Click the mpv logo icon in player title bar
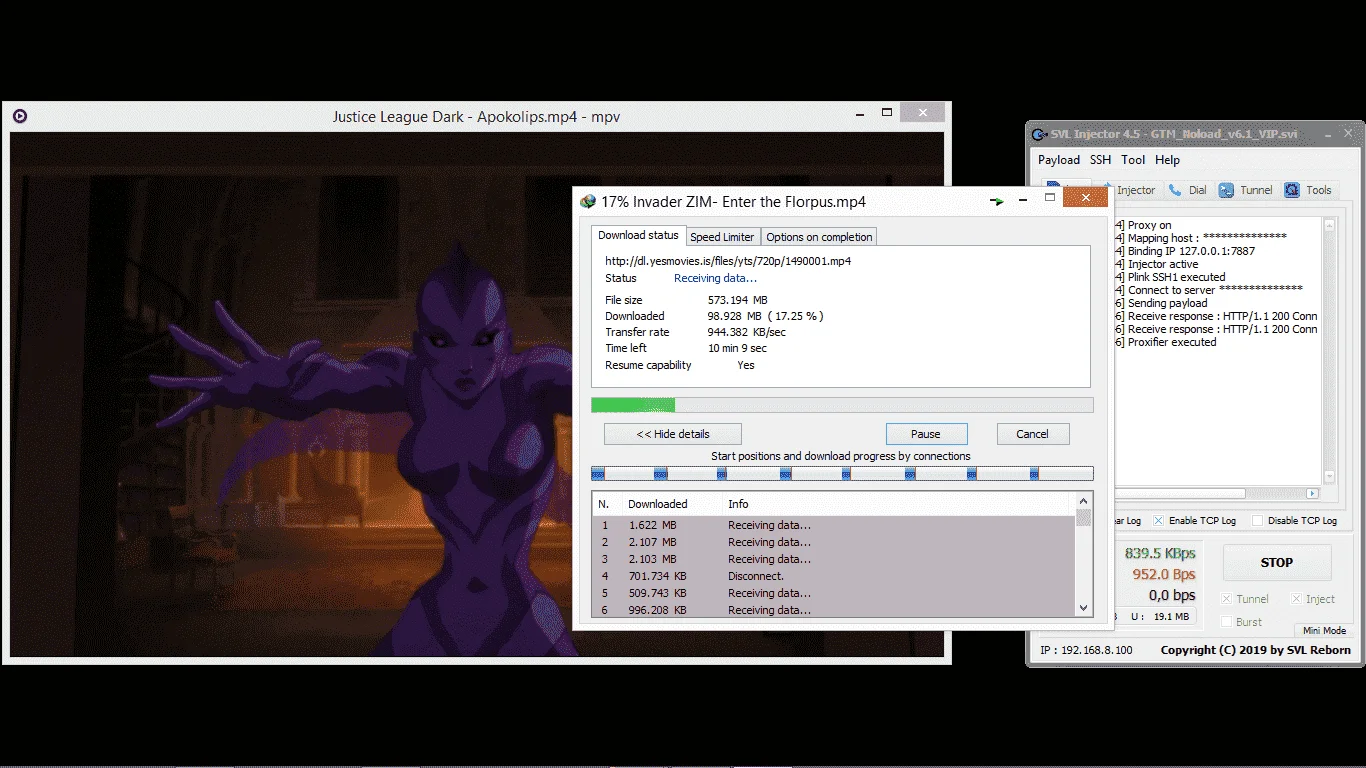The width and height of the screenshot is (1366, 768). (x=19, y=116)
